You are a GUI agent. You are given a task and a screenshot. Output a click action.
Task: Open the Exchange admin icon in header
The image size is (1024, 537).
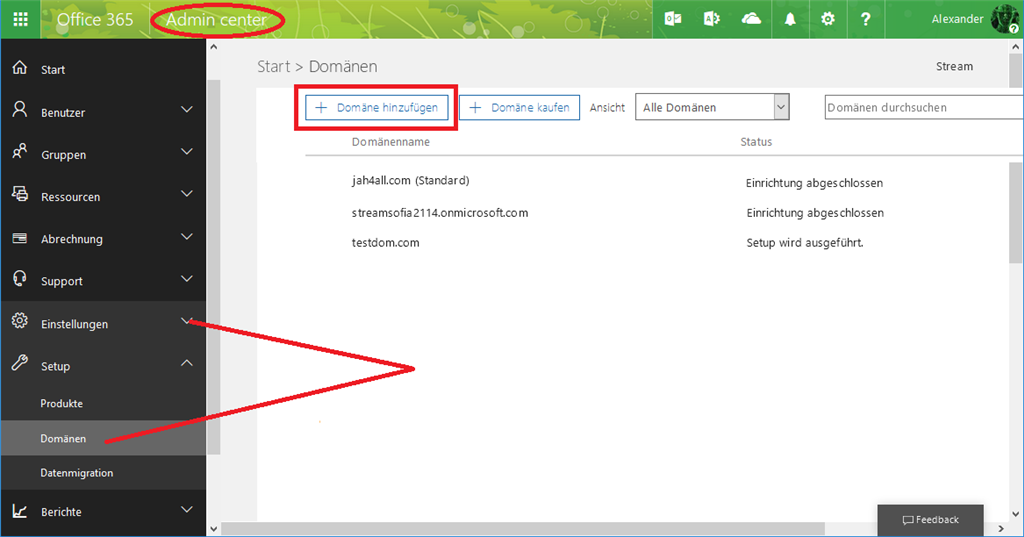coord(711,19)
